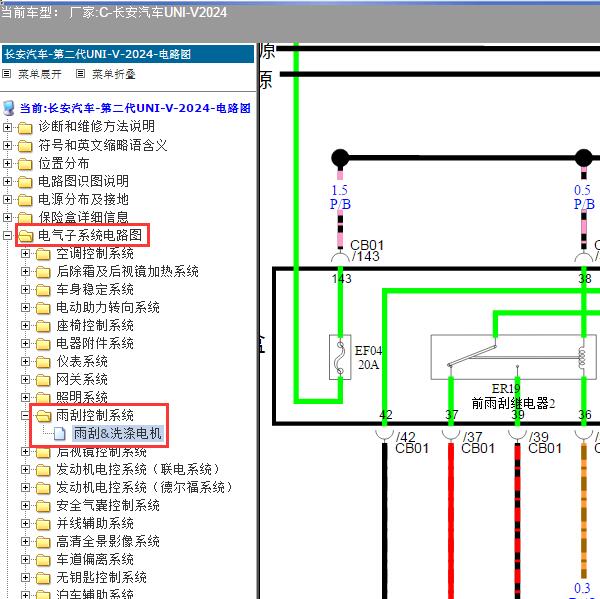Click the CB01 /42 connector label
This screenshot has height=599, width=600.
pos(412,443)
